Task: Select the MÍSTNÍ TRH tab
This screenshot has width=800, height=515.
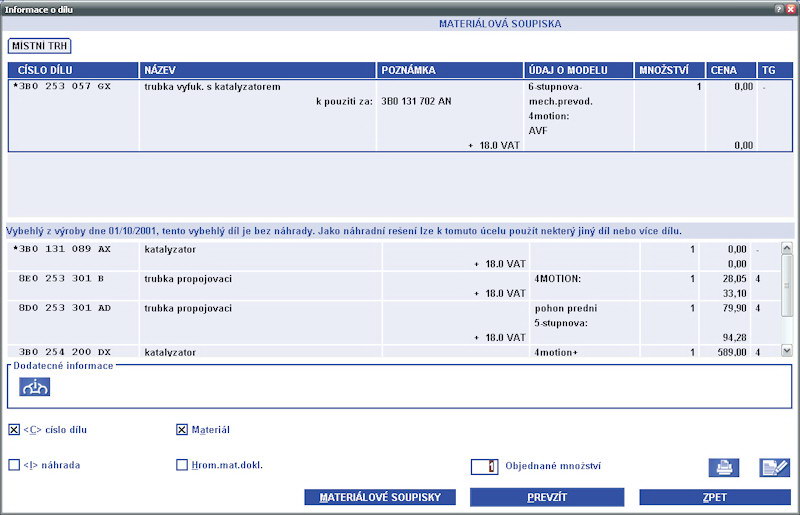Action: click(40, 45)
